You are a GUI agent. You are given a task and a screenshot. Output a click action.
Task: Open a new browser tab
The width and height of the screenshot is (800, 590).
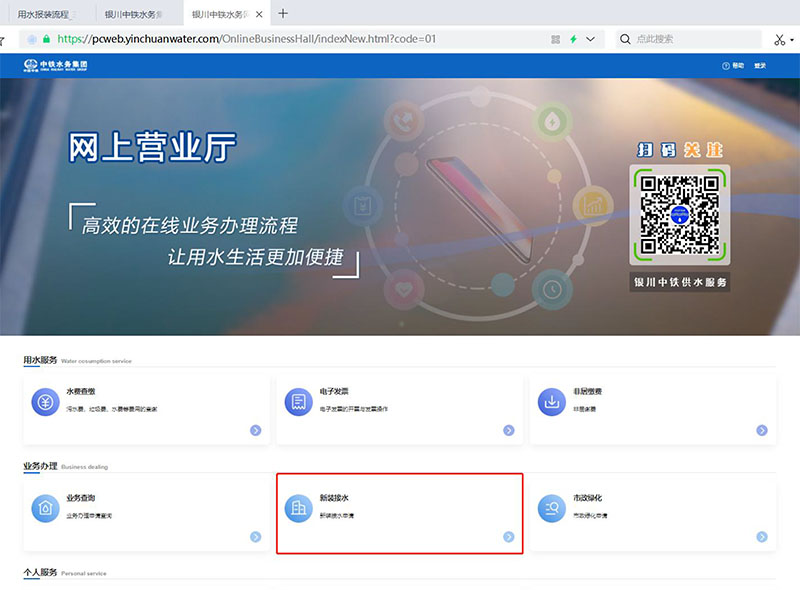pos(283,13)
